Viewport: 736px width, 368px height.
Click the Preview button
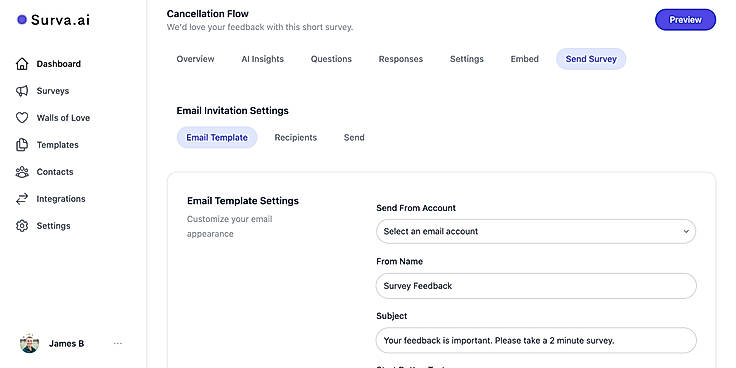click(685, 20)
